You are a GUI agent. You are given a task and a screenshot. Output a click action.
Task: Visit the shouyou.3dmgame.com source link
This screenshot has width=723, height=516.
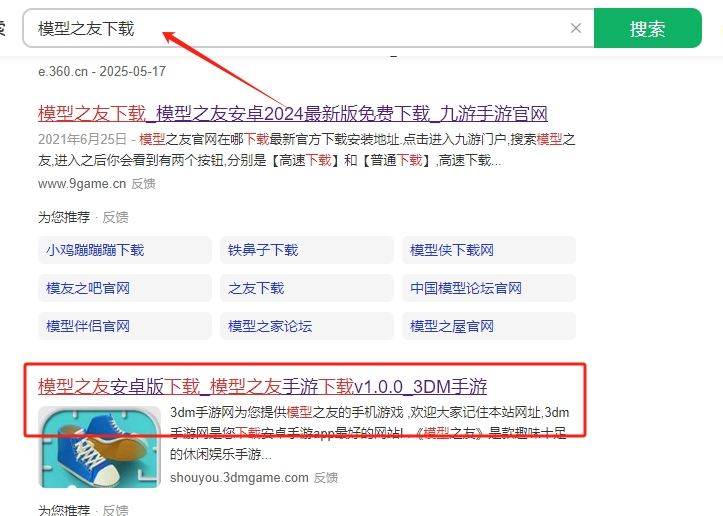[x=239, y=478]
